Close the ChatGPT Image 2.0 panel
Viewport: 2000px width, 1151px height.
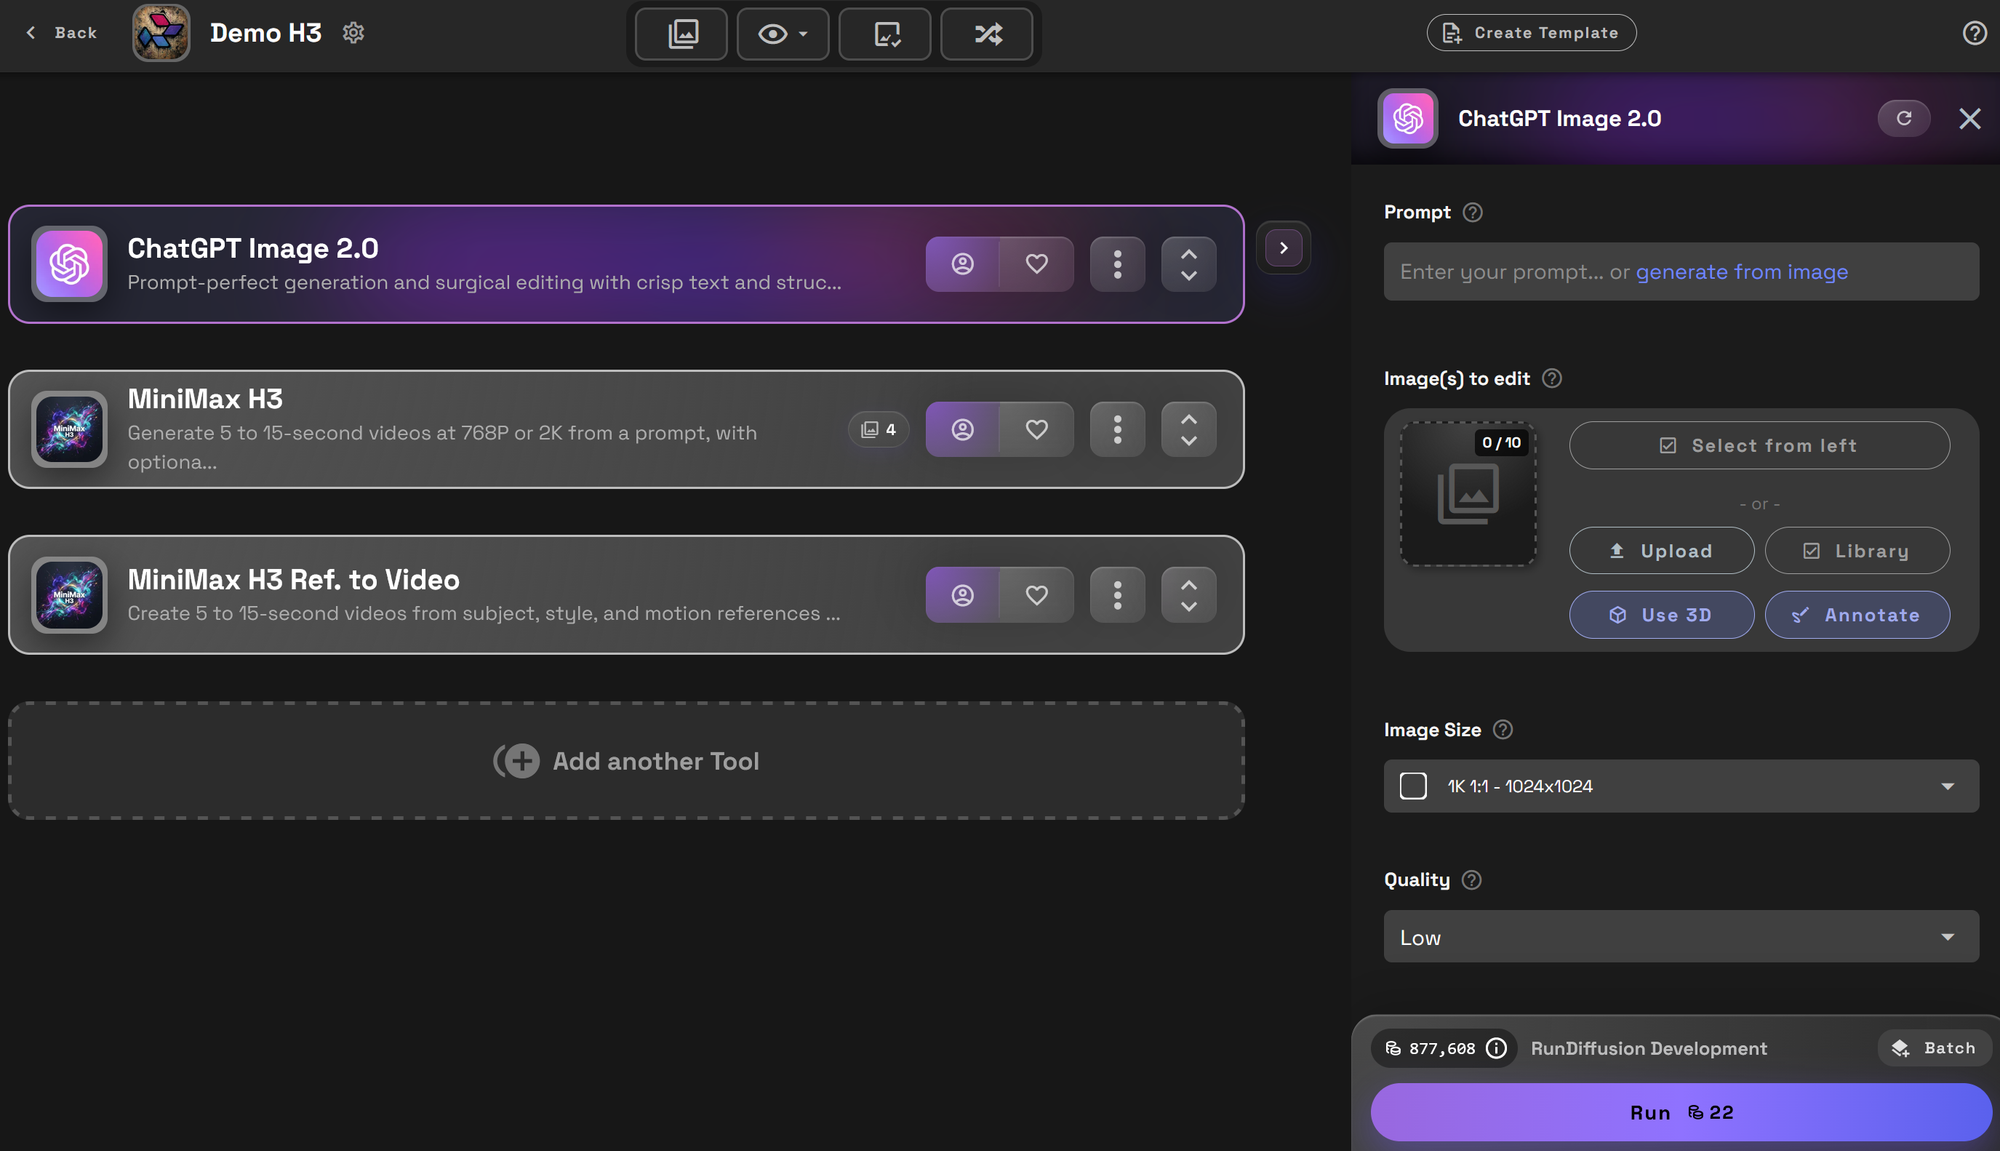(1969, 119)
